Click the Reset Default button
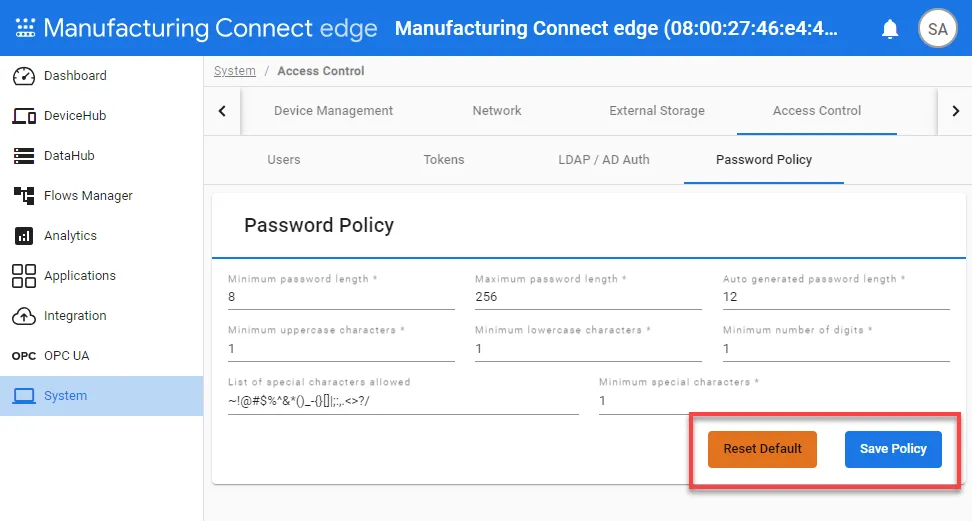The height and width of the screenshot is (521, 972). 762,449
